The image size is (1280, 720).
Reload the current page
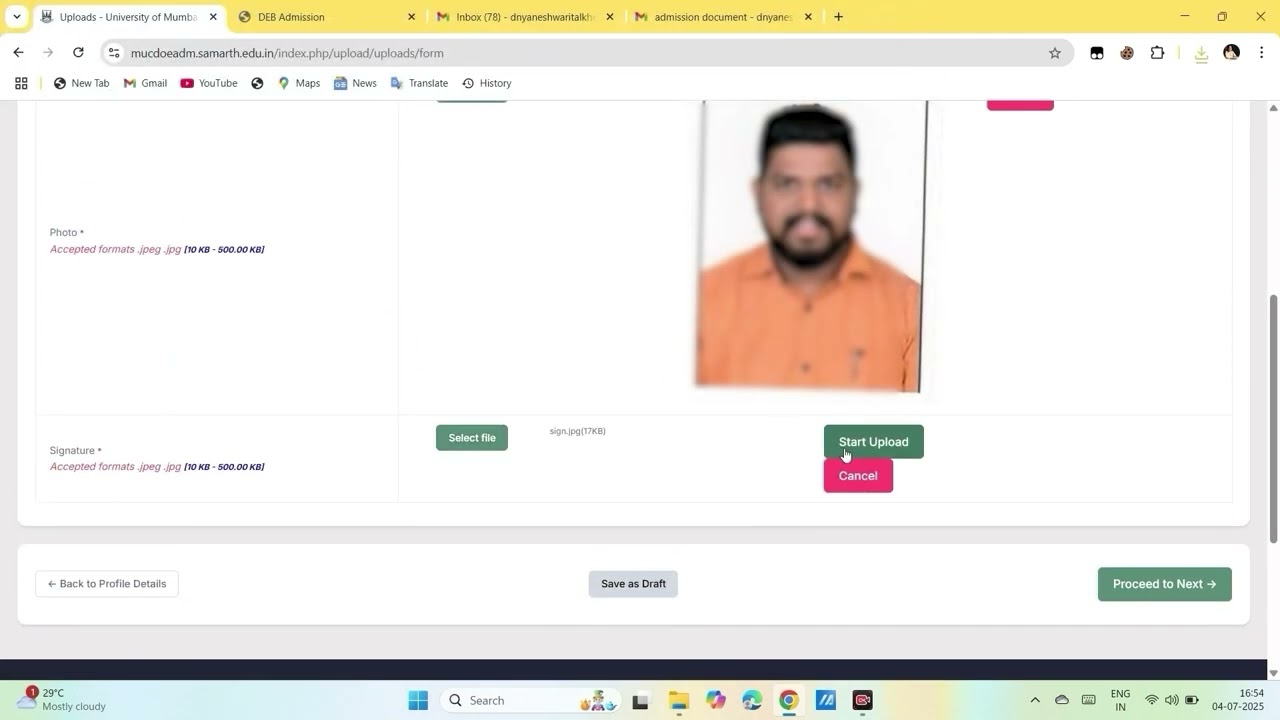click(78, 53)
